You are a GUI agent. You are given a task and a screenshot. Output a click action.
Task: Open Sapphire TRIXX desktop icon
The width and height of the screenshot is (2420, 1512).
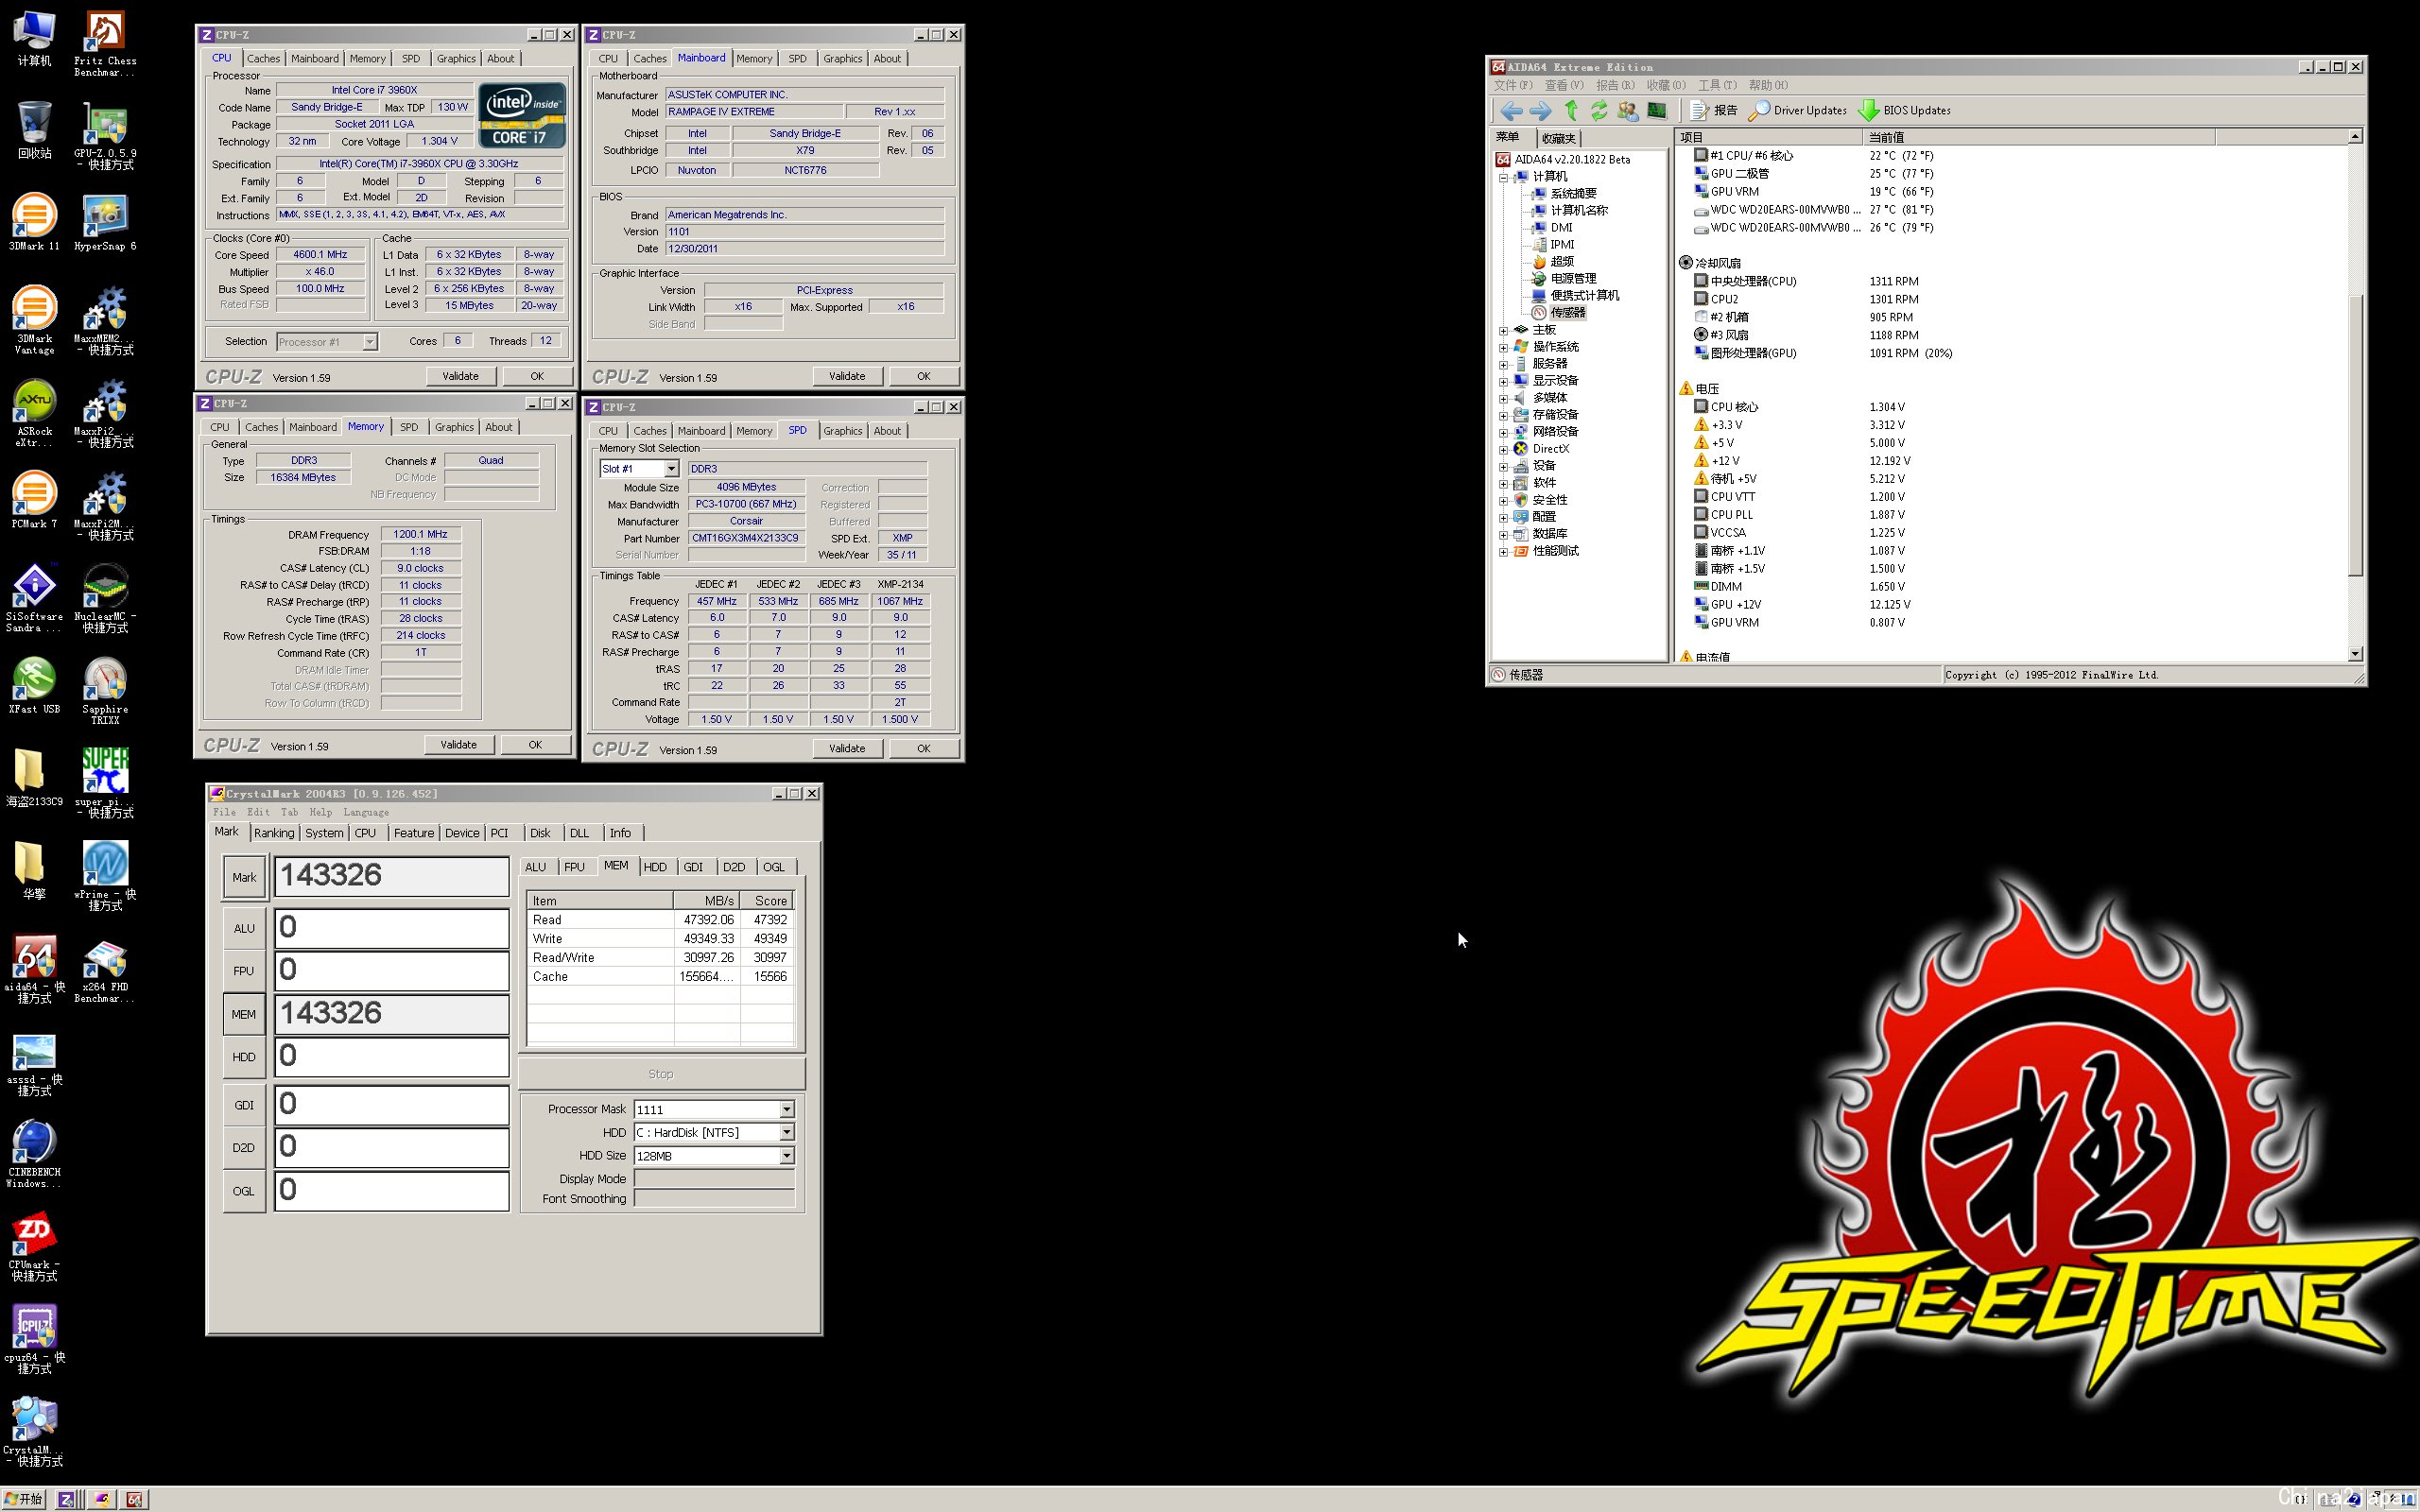(105, 691)
